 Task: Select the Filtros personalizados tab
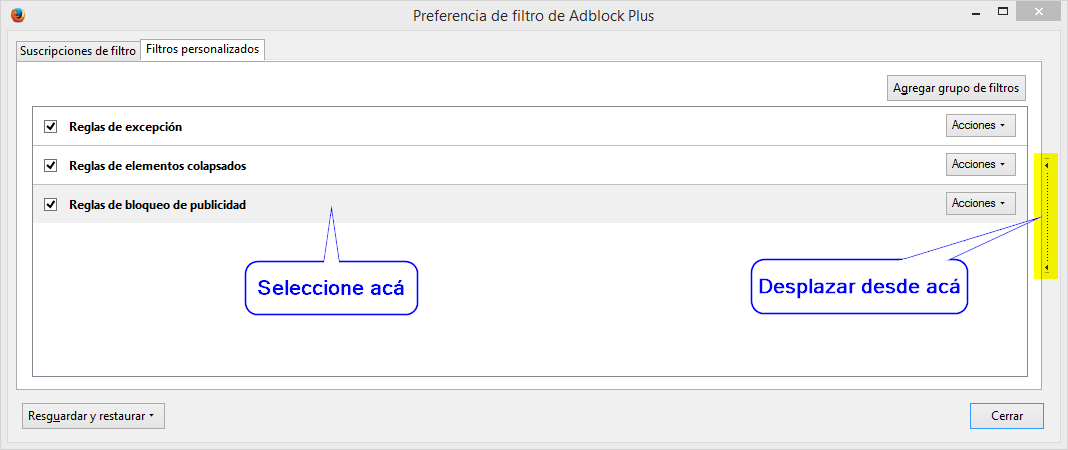(x=202, y=50)
